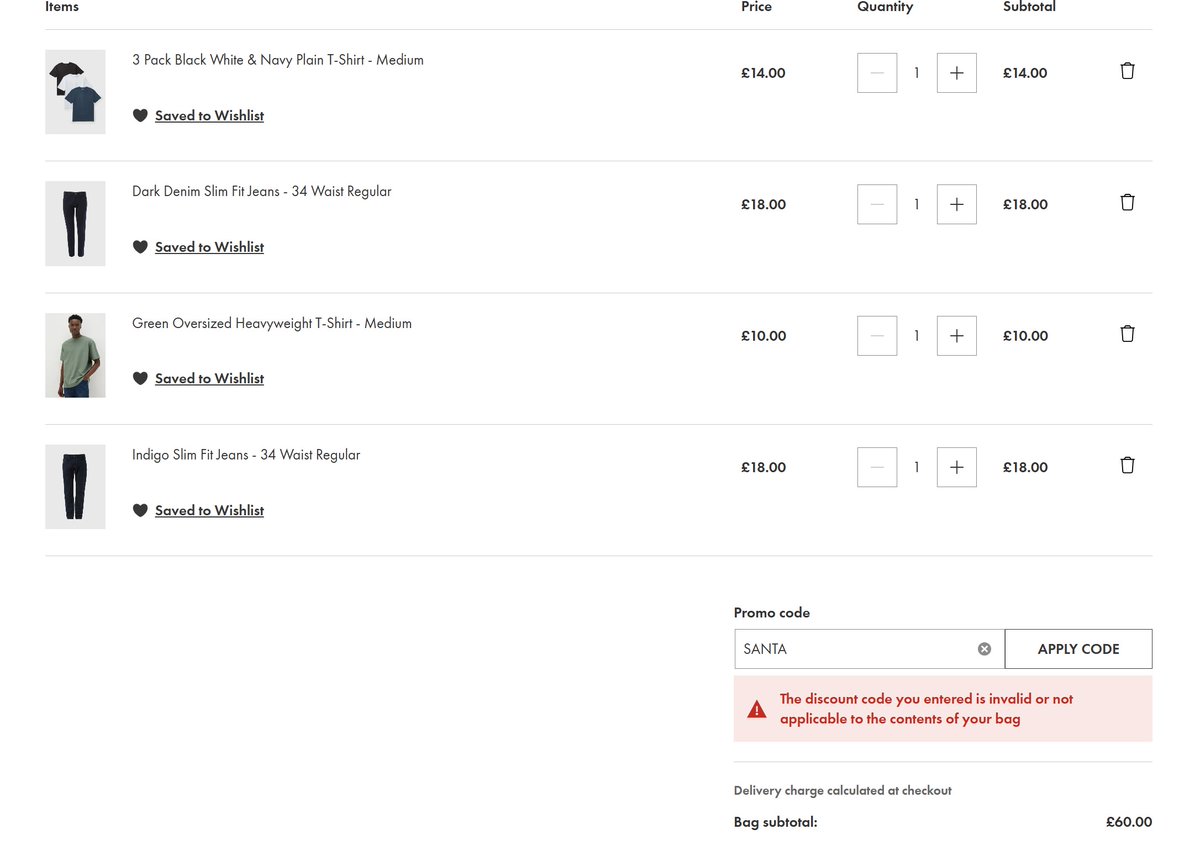The width and height of the screenshot is (1200, 845).
Task: Delete the 3 Pack Plain T-Shirt item
Action: [x=1127, y=71]
